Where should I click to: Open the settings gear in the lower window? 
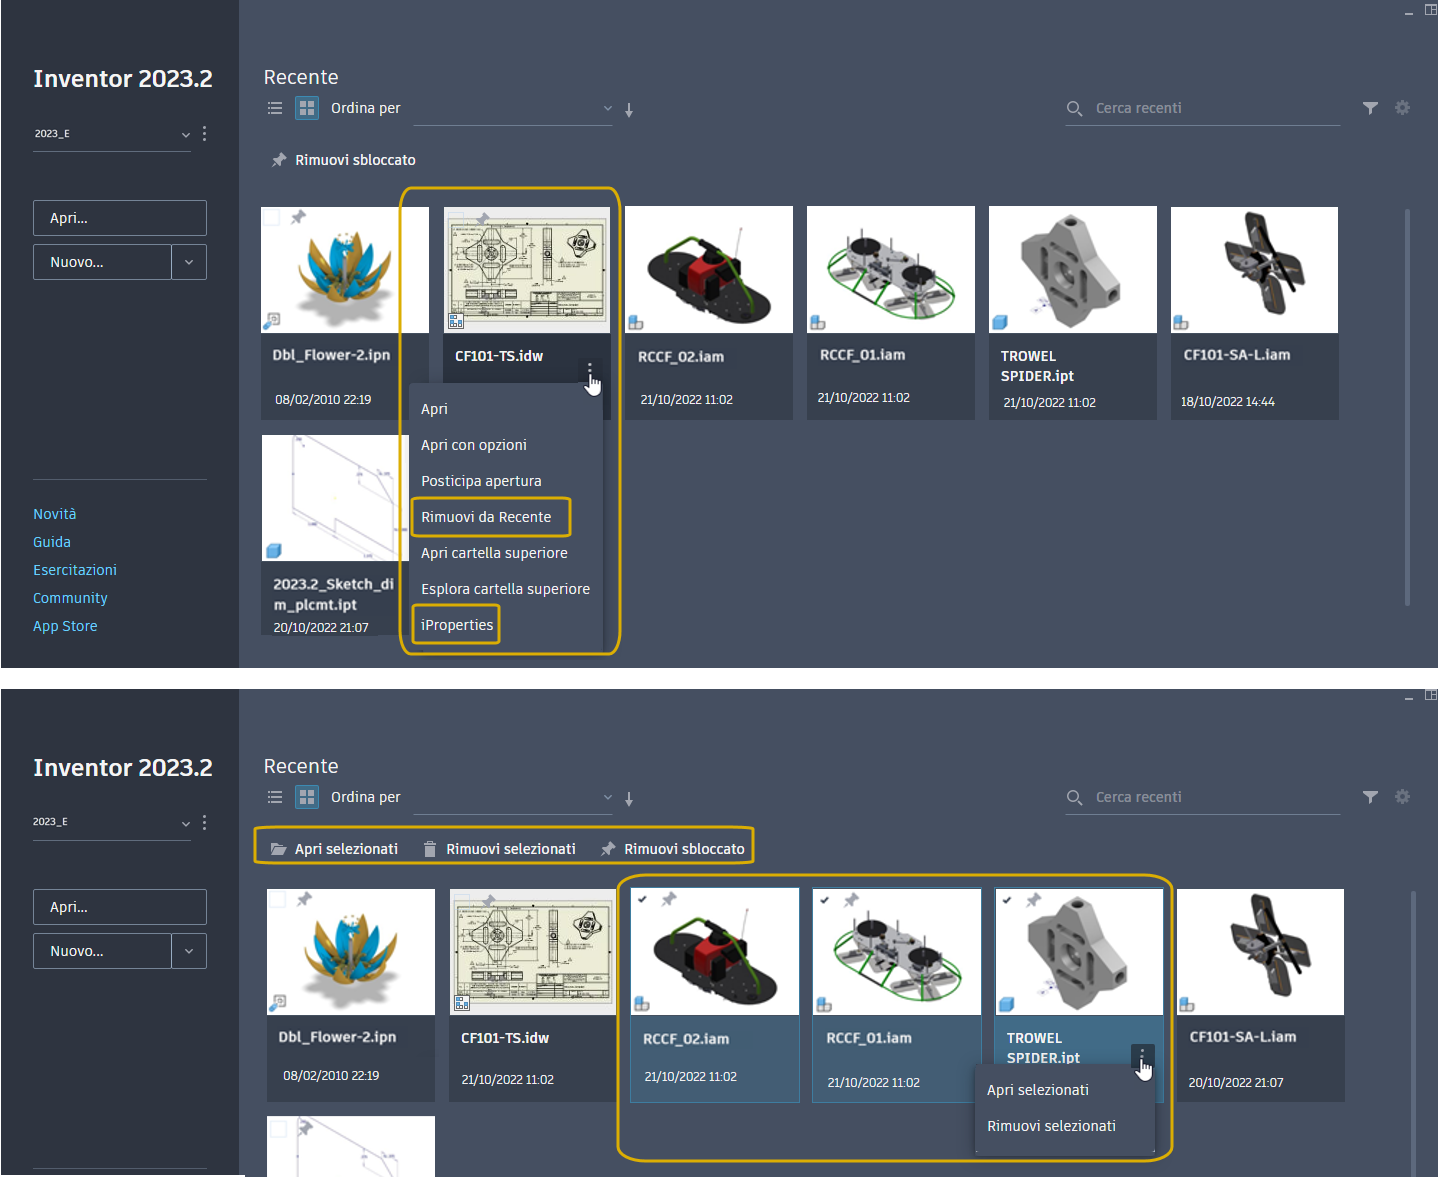1402,797
